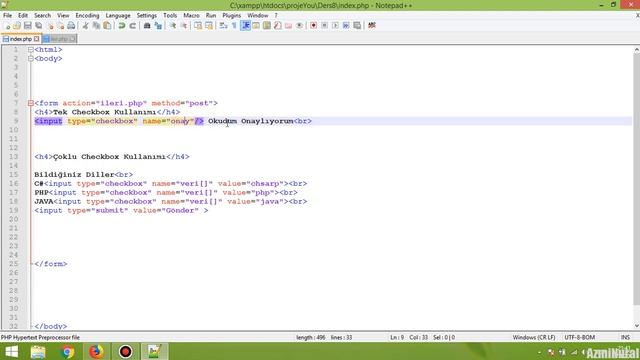Open UTF-8-BOM encoding selector in status bar
Image resolution: width=640 pixels, height=360 pixels.
pyautogui.click(x=580, y=338)
